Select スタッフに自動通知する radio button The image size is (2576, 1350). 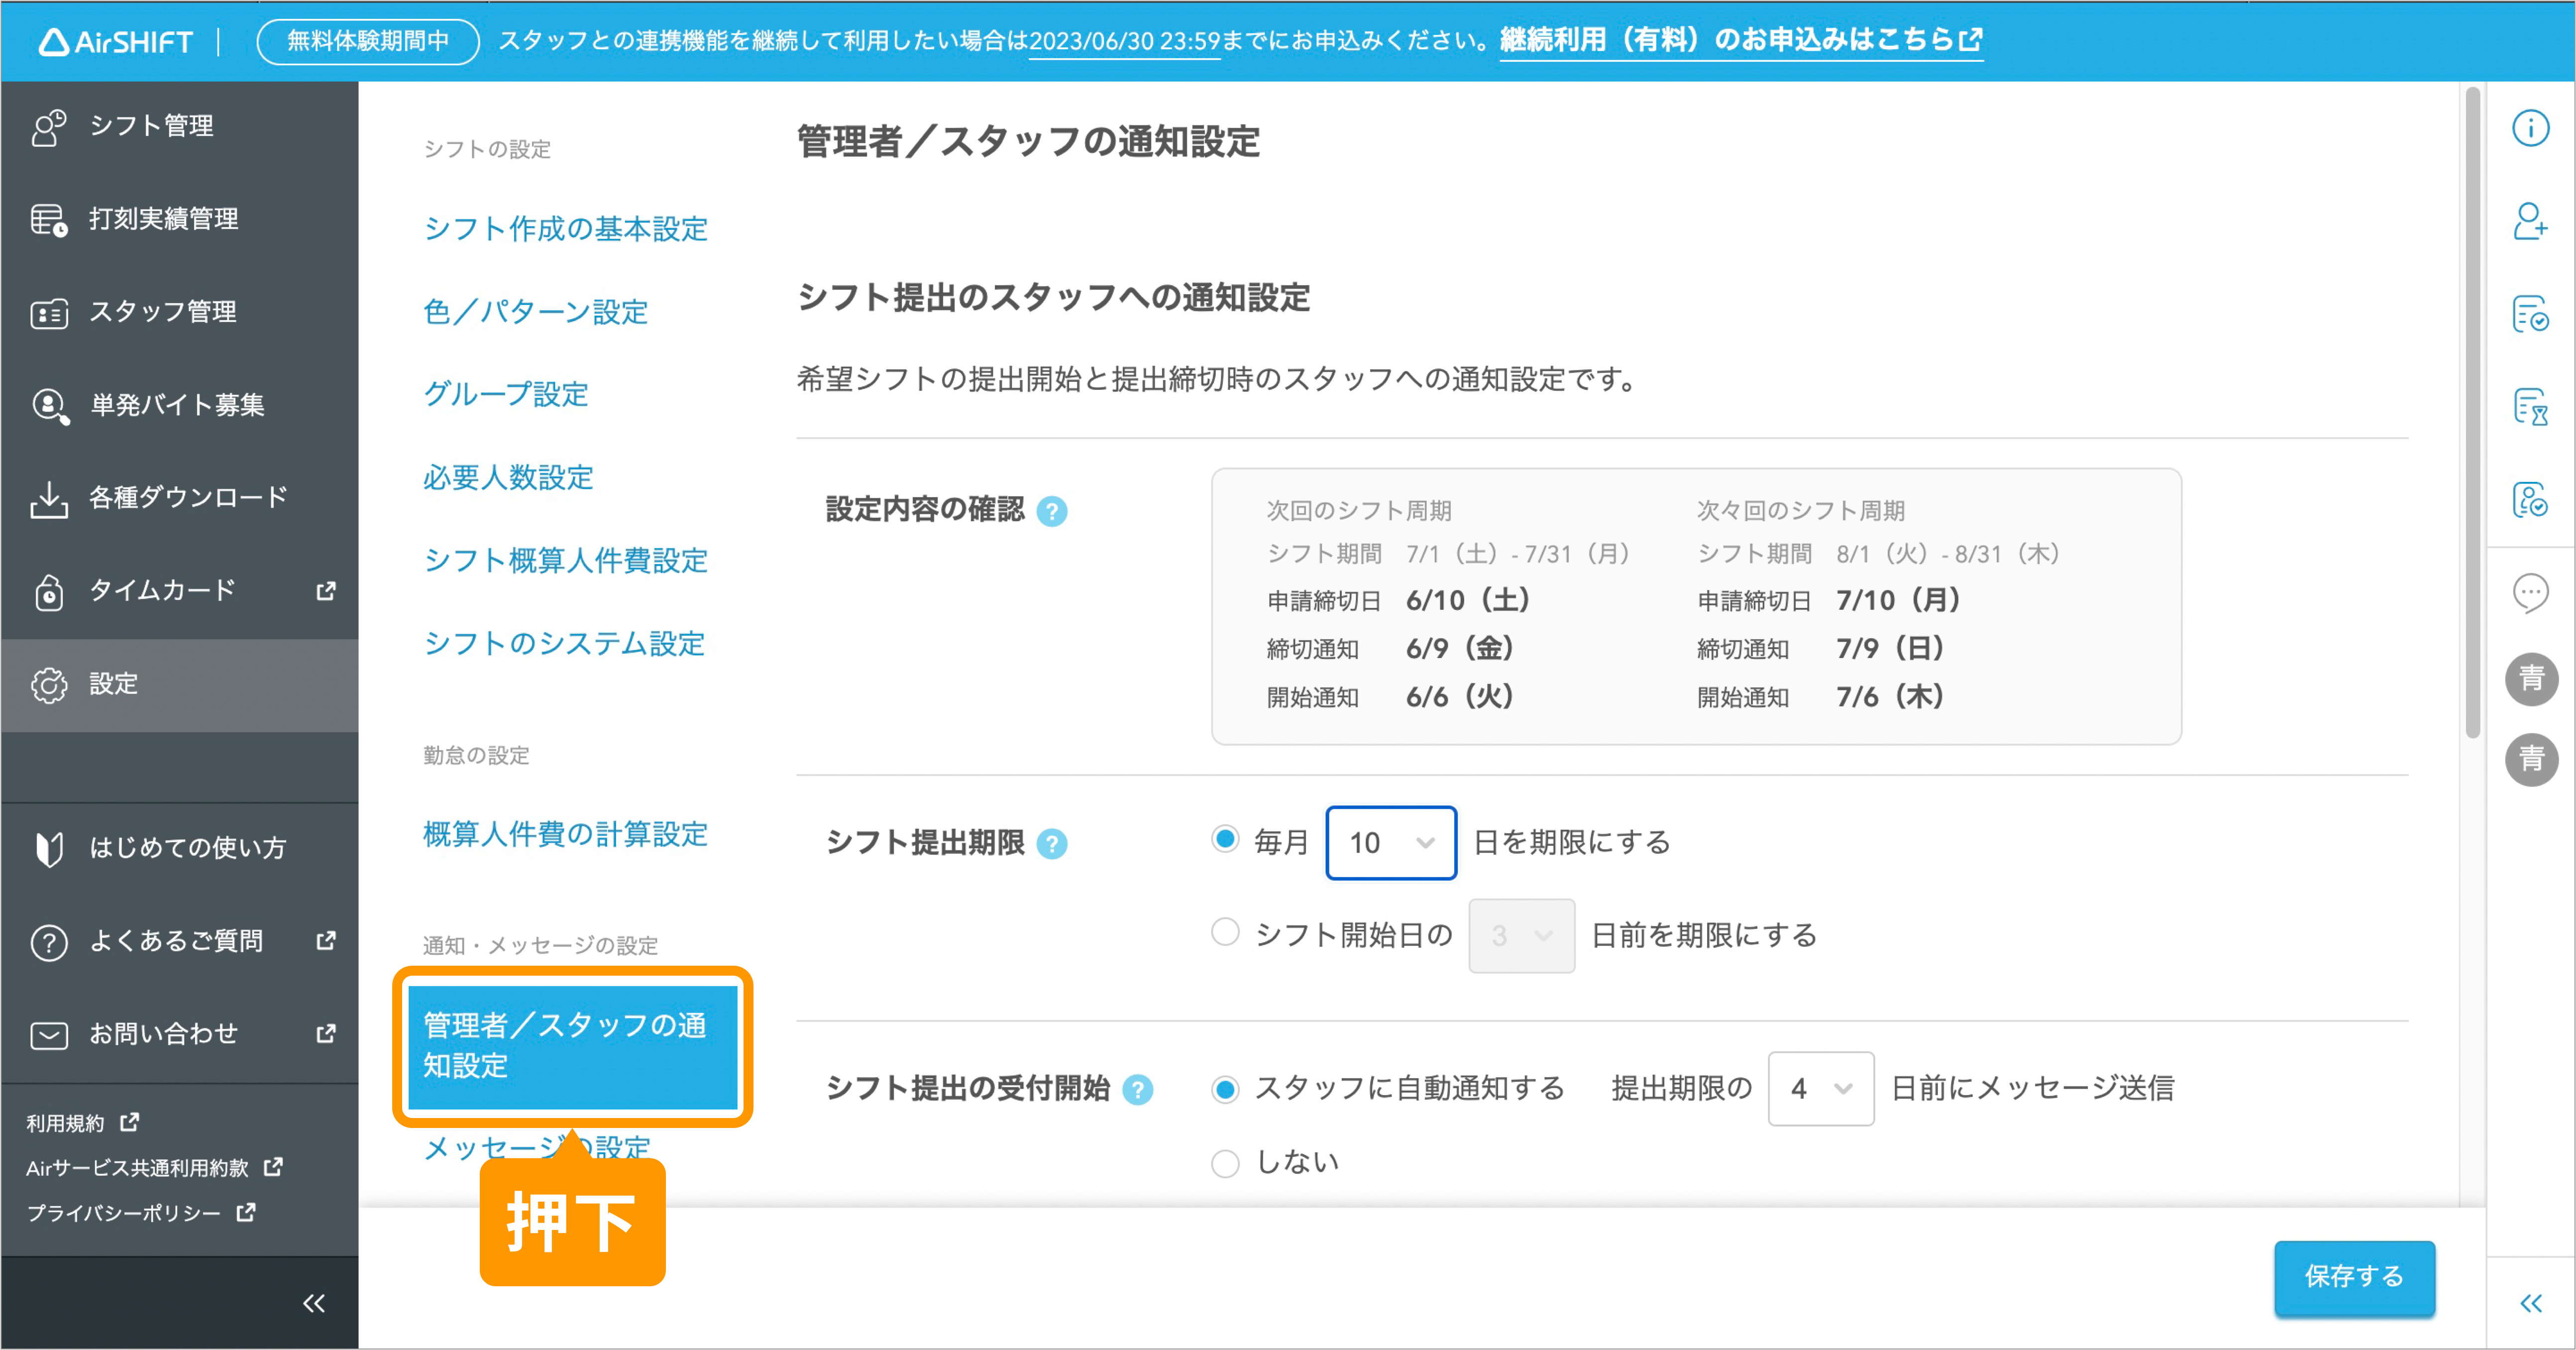[x=1225, y=1089]
